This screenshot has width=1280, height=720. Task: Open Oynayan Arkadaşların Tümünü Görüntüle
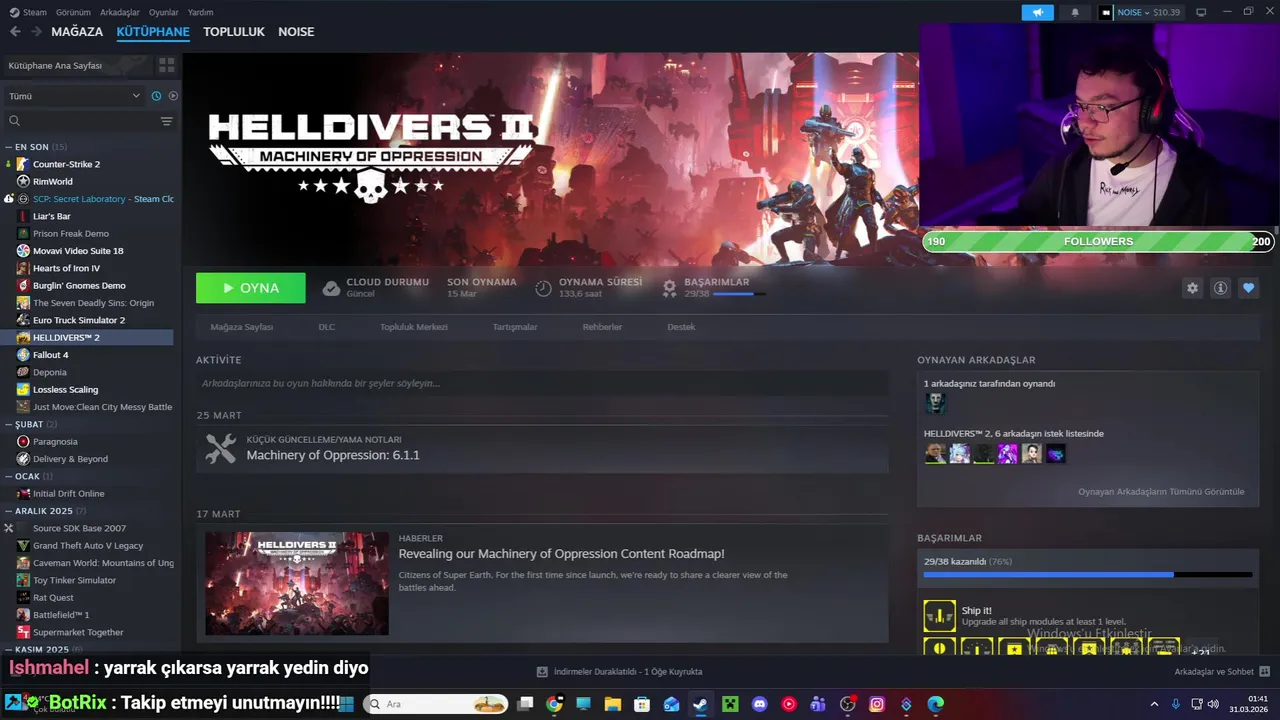pyautogui.click(x=1161, y=492)
